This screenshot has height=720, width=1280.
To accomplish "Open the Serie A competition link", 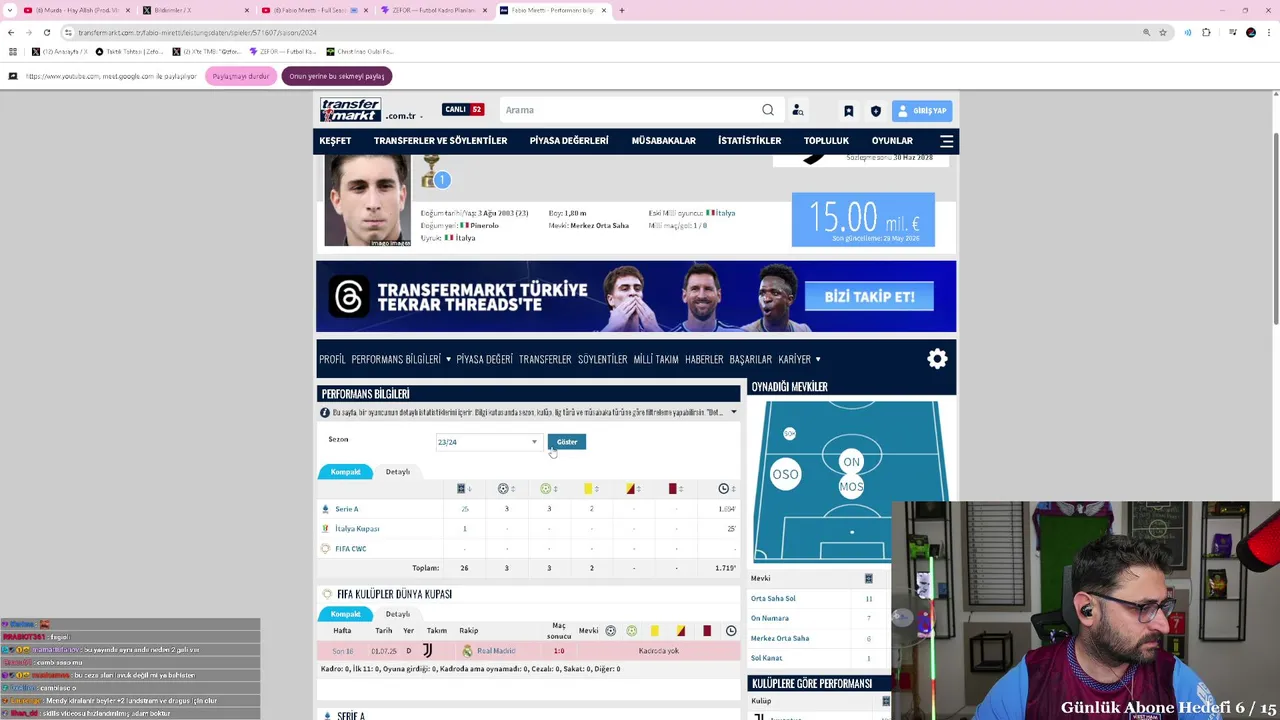I will [x=347, y=509].
